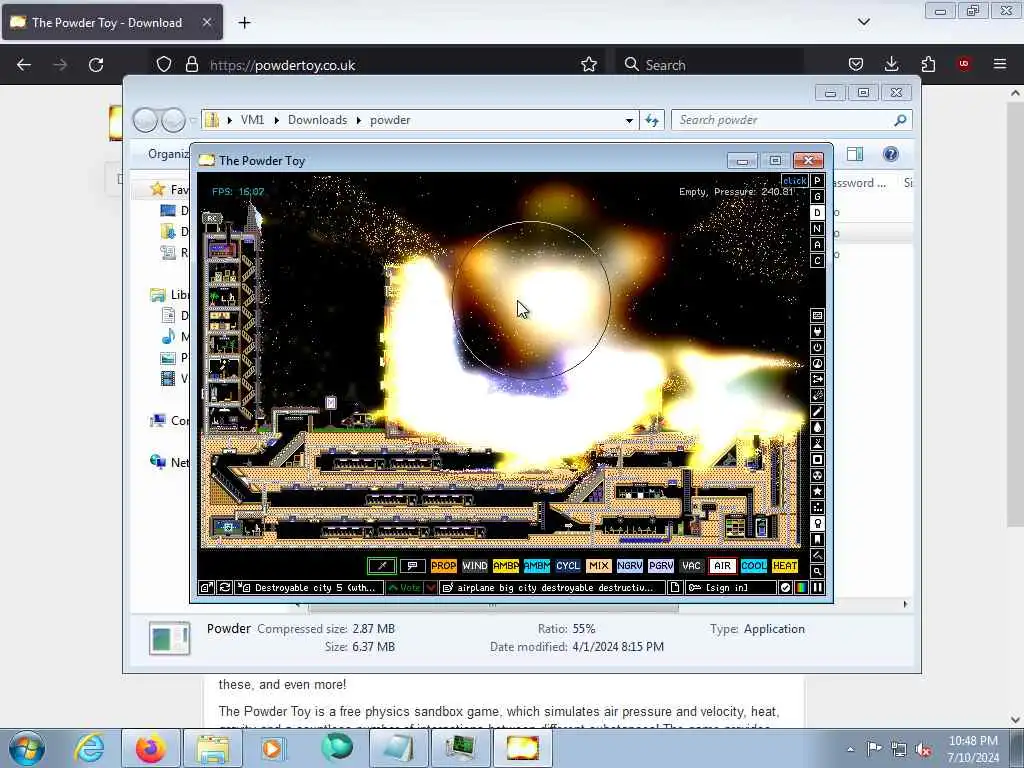Image resolution: width=1024 pixels, height=768 pixels.
Task: Open renderer options rainbow swatch
Action: coord(801,588)
